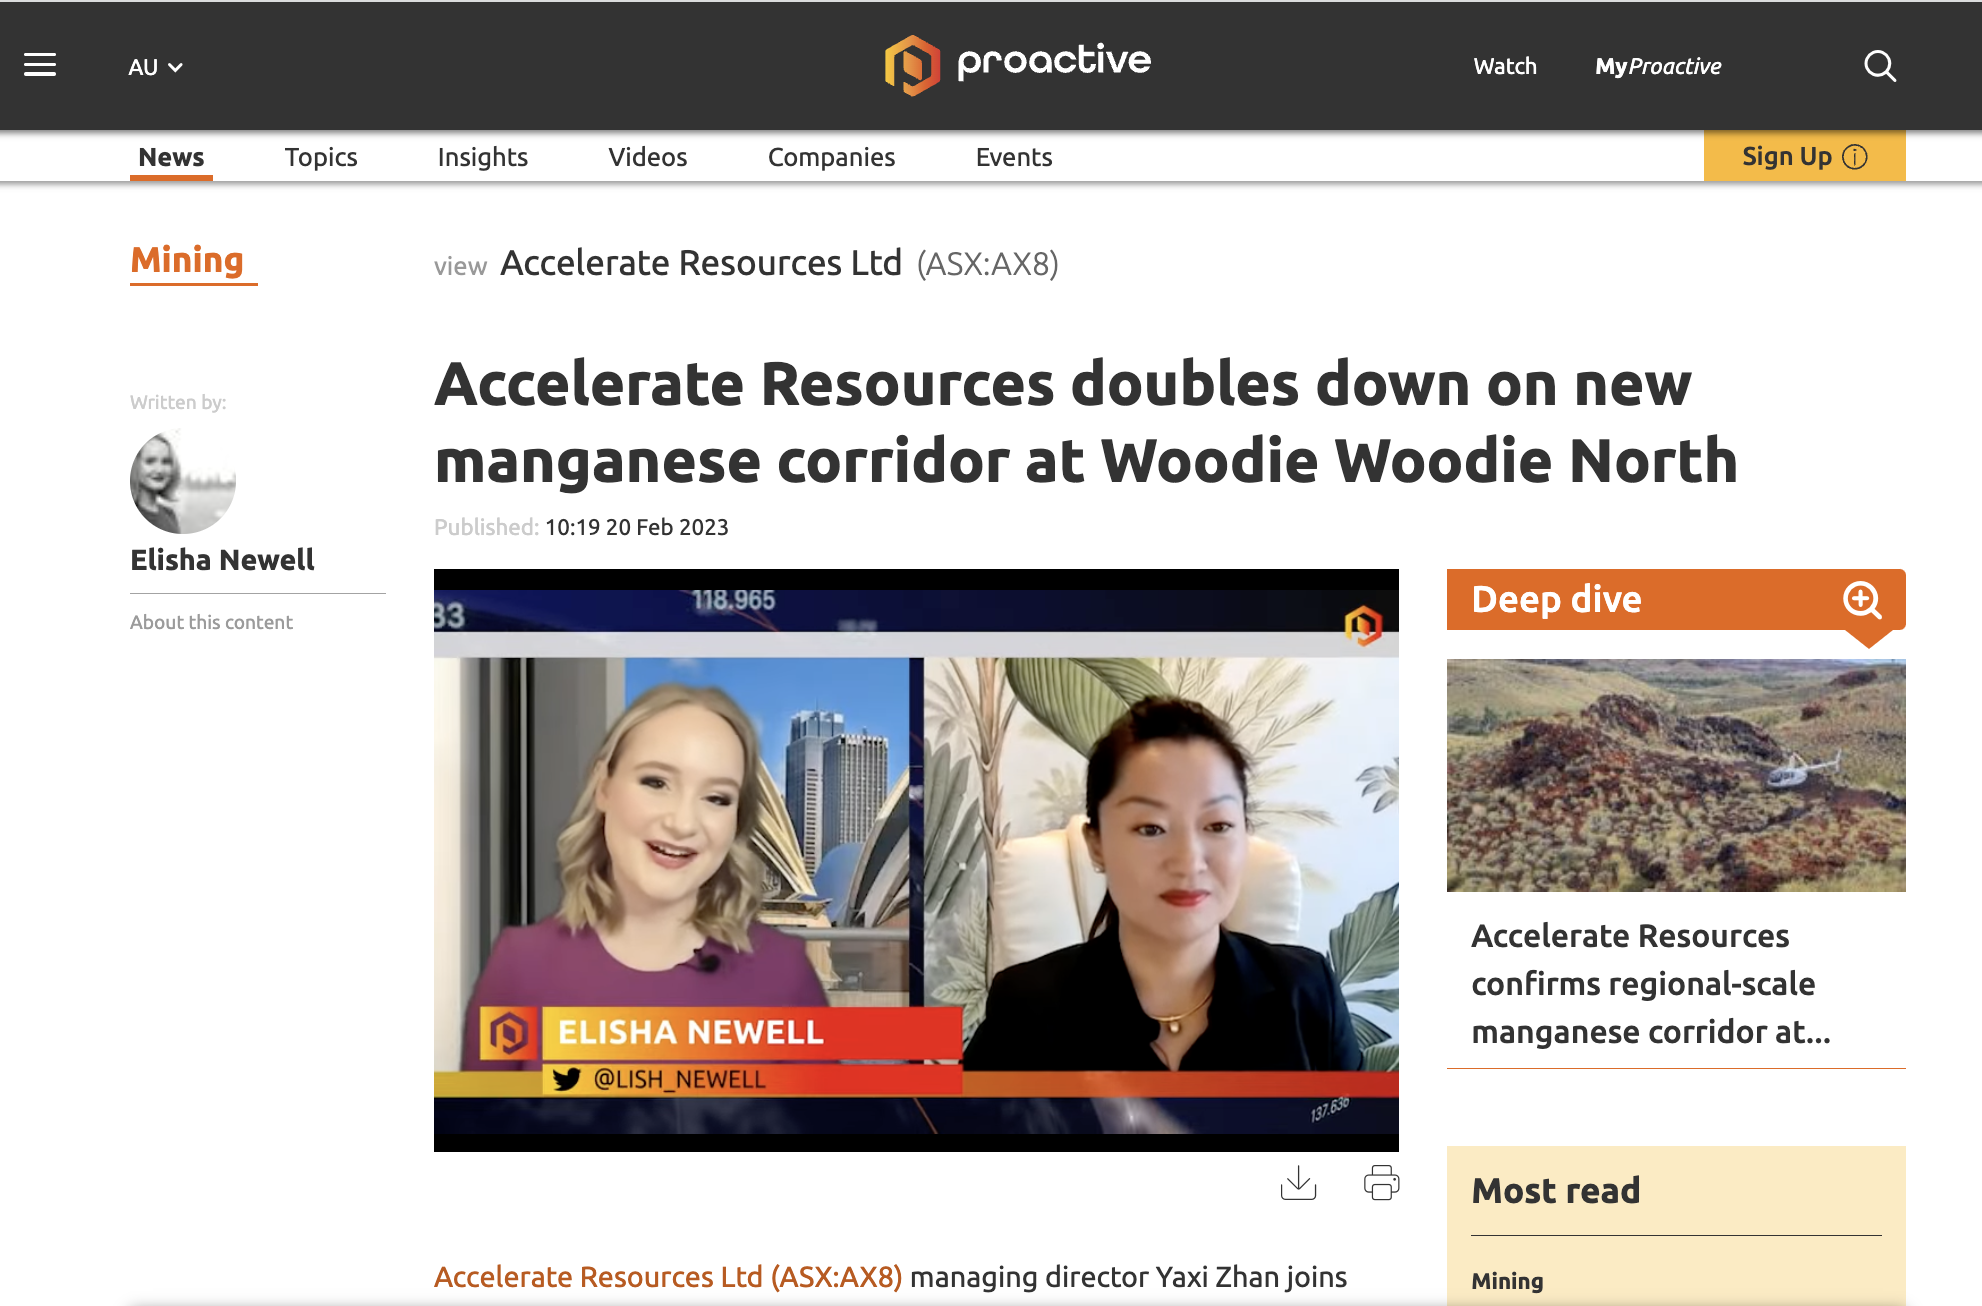Play the Elisha Newell interview video
The image size is (1982, 1306).
coord(916,860)
